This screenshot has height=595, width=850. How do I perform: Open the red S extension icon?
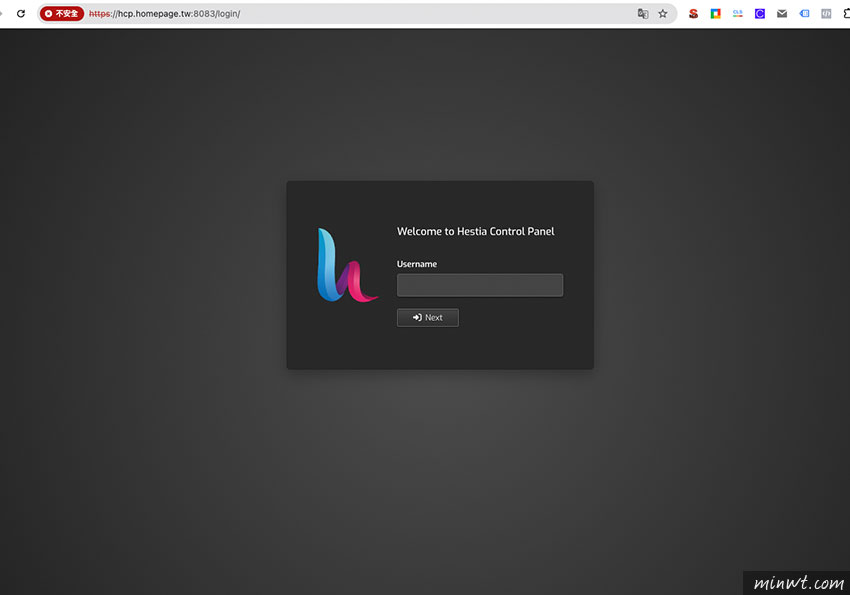[693, 14]
